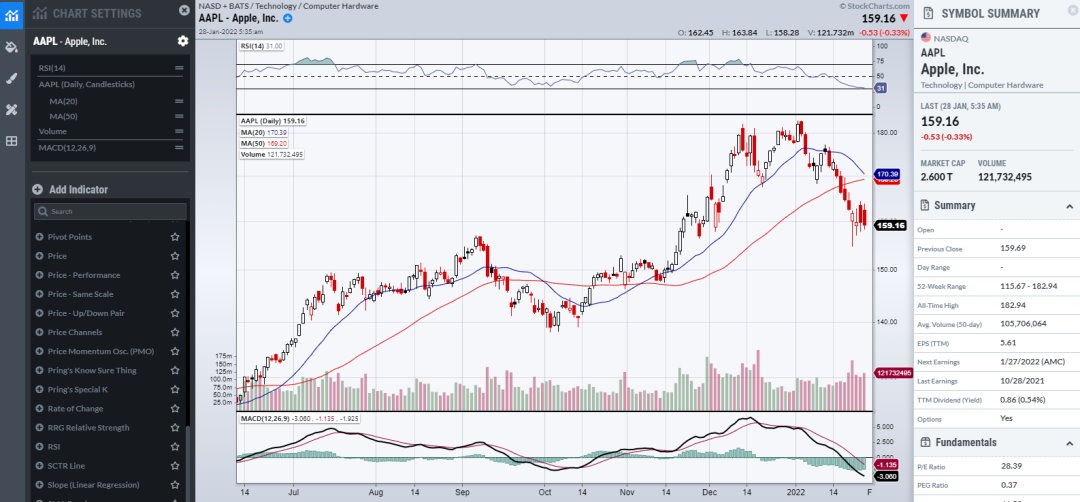The height and width of the screenshot is (502, 1080).
Task: Click the Symbol Summary panel header icon
Action: [928, 13]
